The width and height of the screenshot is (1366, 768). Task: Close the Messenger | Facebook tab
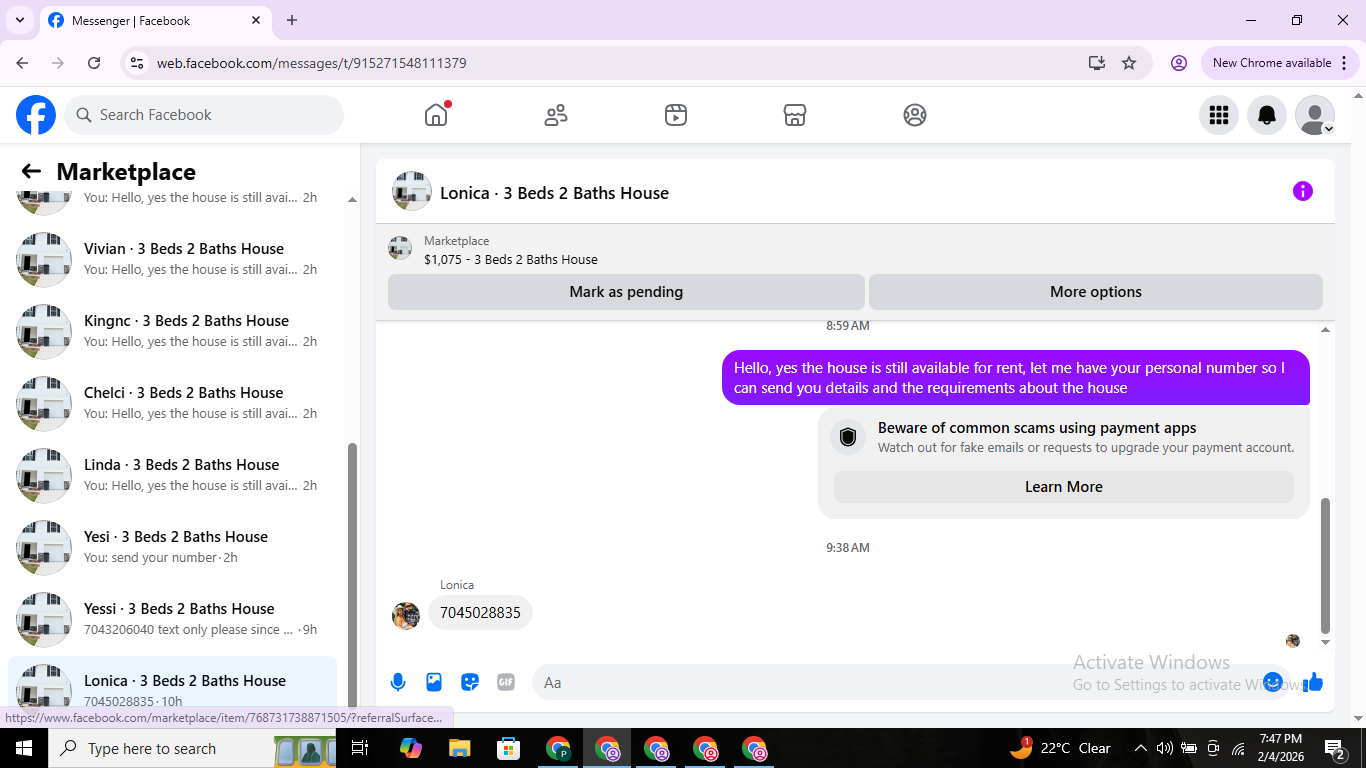[256, 20]
